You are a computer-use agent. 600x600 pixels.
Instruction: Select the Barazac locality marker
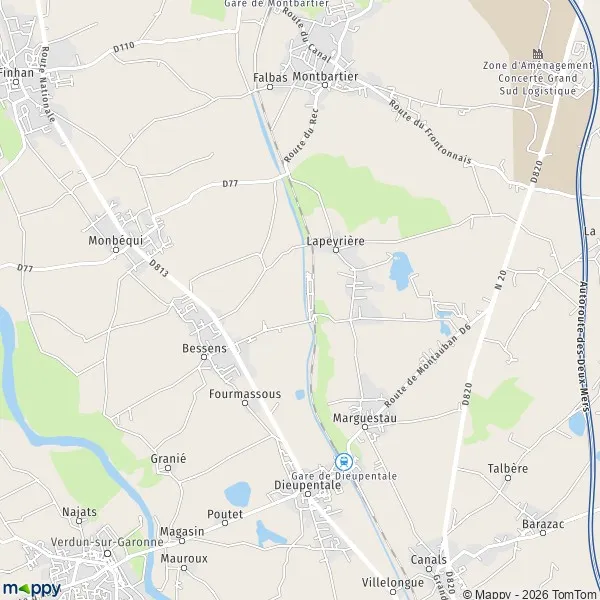point(543,533)
